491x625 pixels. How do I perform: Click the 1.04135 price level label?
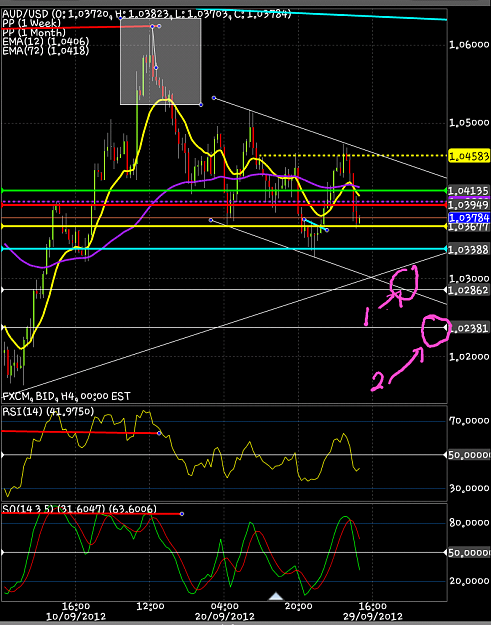(469, 191)
